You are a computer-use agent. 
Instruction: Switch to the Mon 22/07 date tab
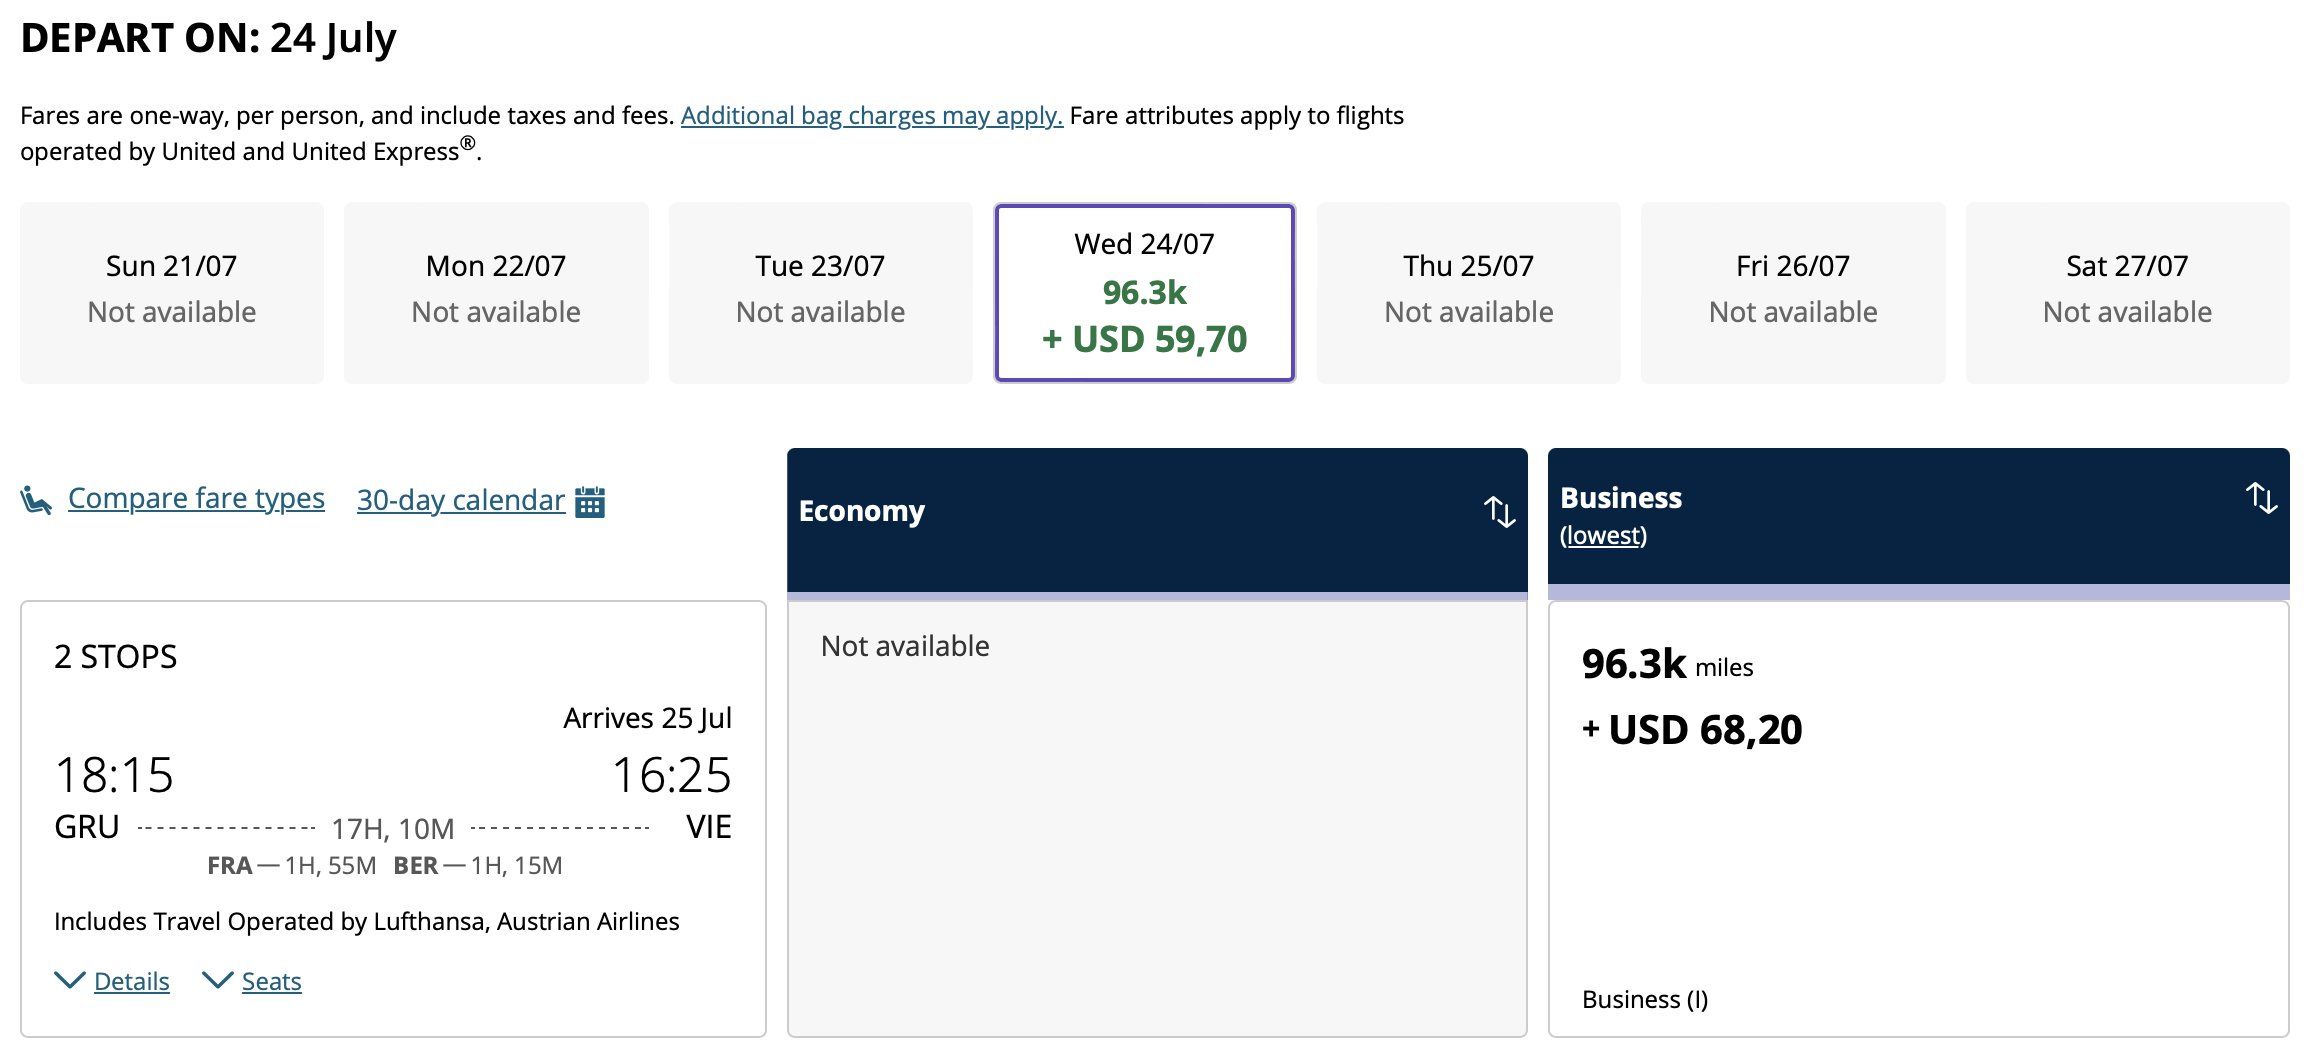pyautogui.click(x=496, y=292)
